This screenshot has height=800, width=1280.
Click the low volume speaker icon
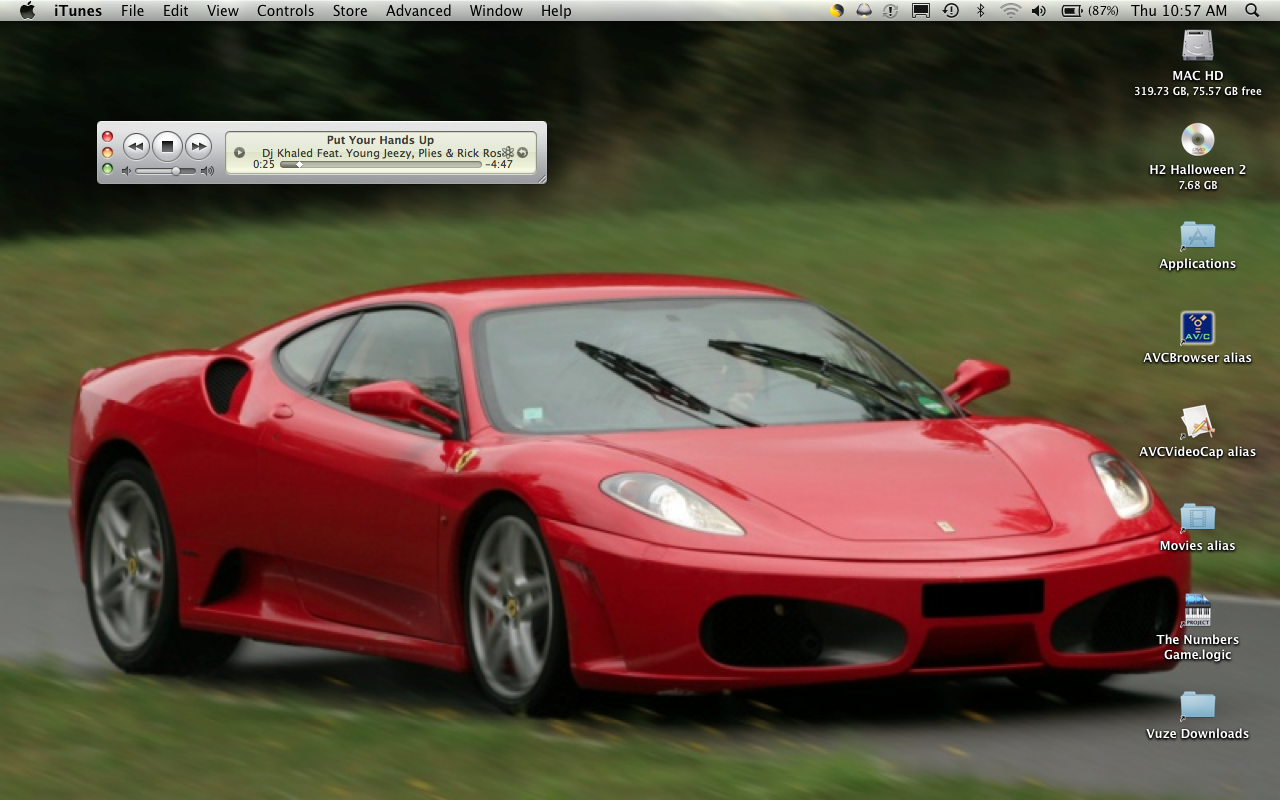coord(127,171)
